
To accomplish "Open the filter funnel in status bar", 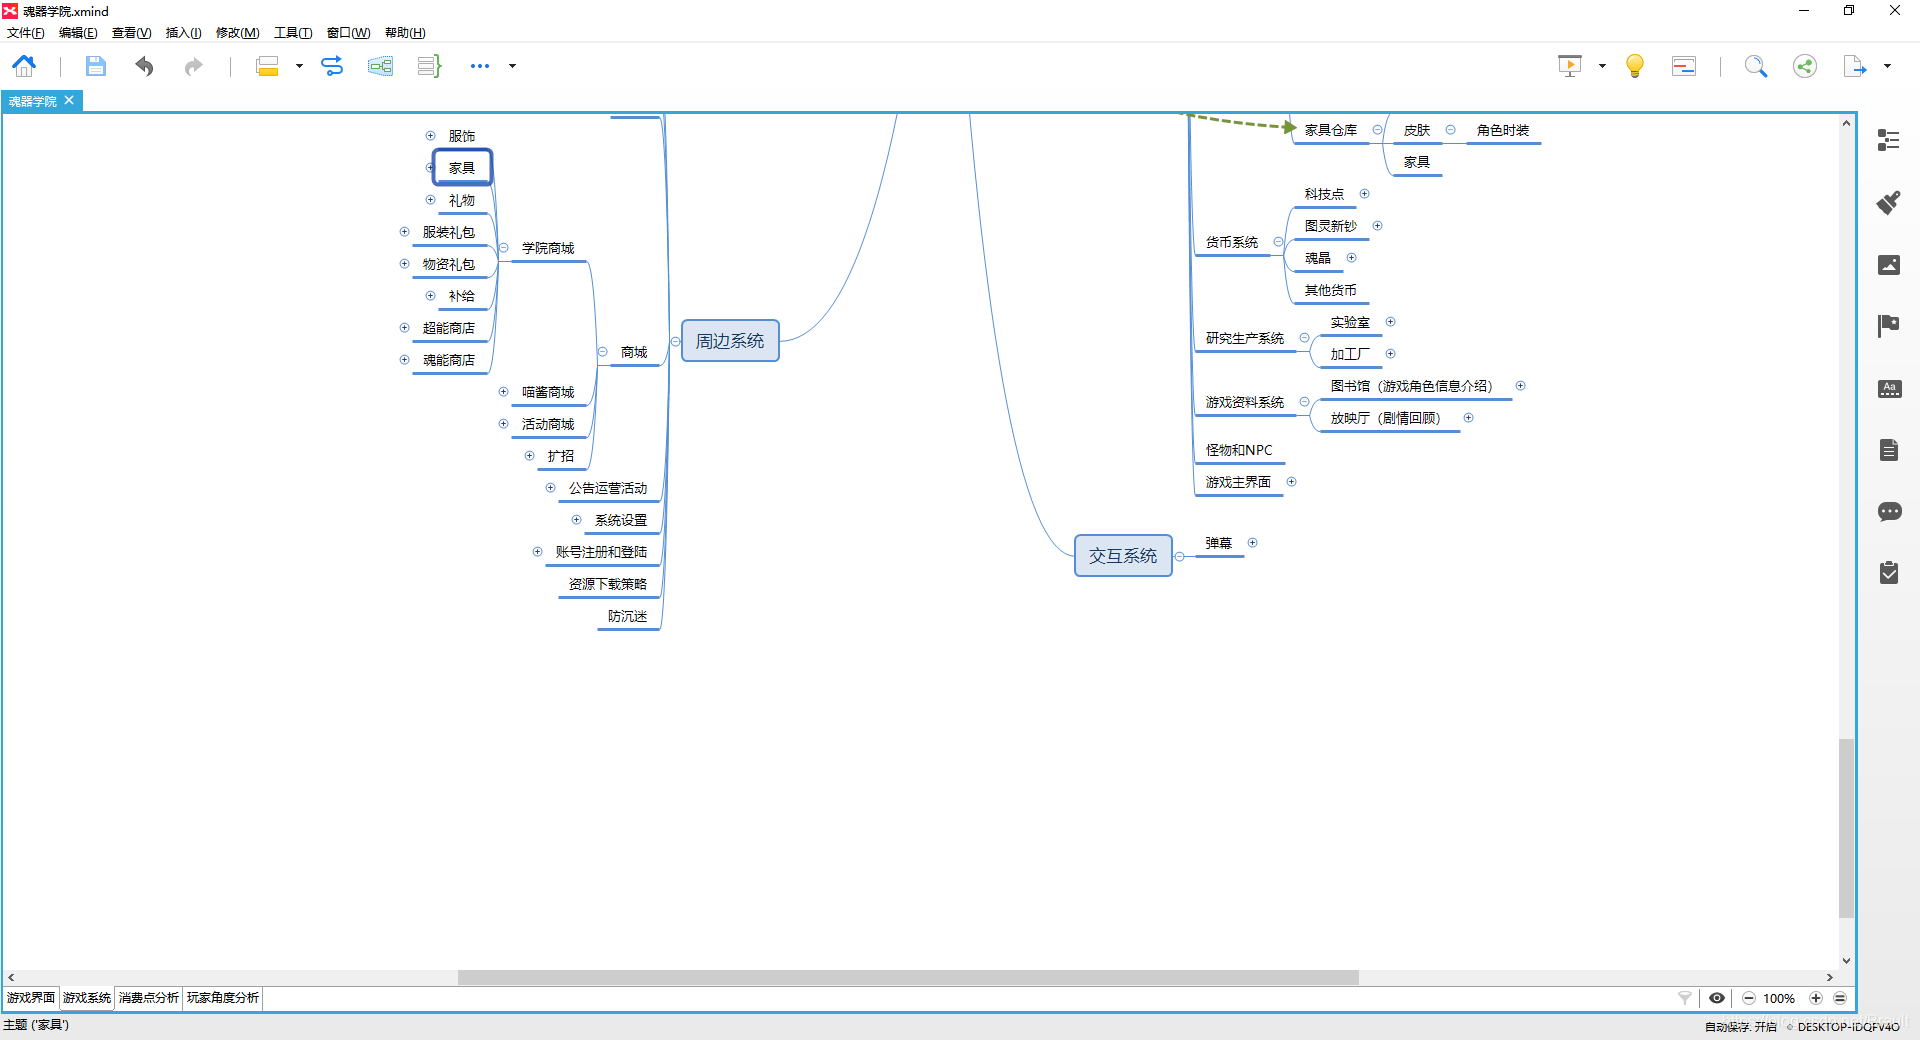I will coord(1685,998).
